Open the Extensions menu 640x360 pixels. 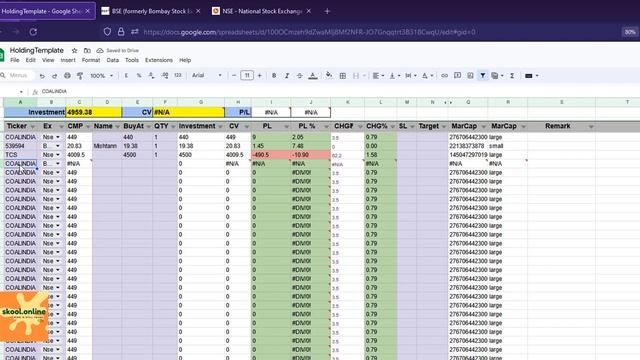tap(159, 60)
